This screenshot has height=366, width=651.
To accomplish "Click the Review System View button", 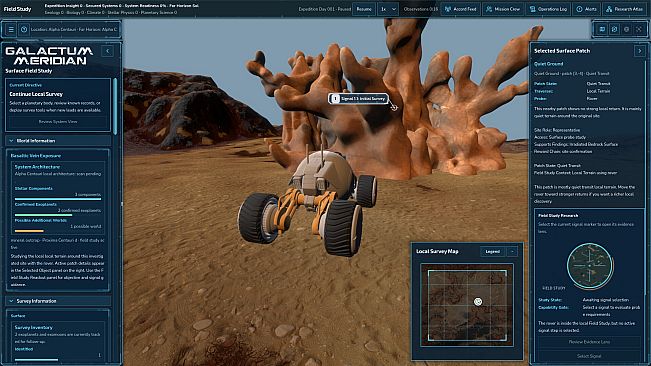I will tap(58, 122).
